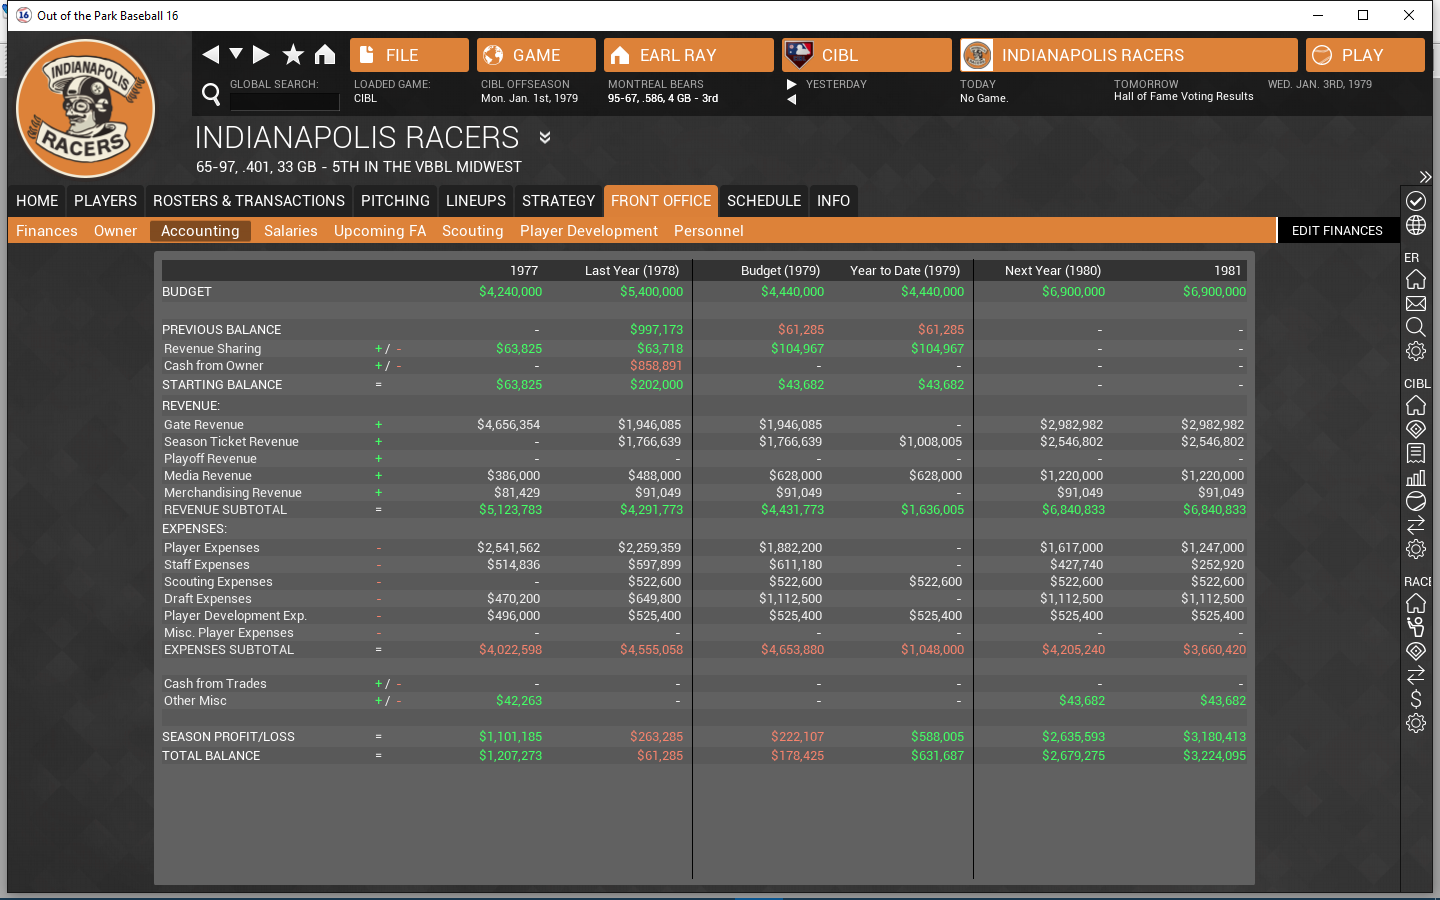The height and width of the screenshot is (900, 1440).
Task: Open the Salaries subtab
Action: point(291,231)
